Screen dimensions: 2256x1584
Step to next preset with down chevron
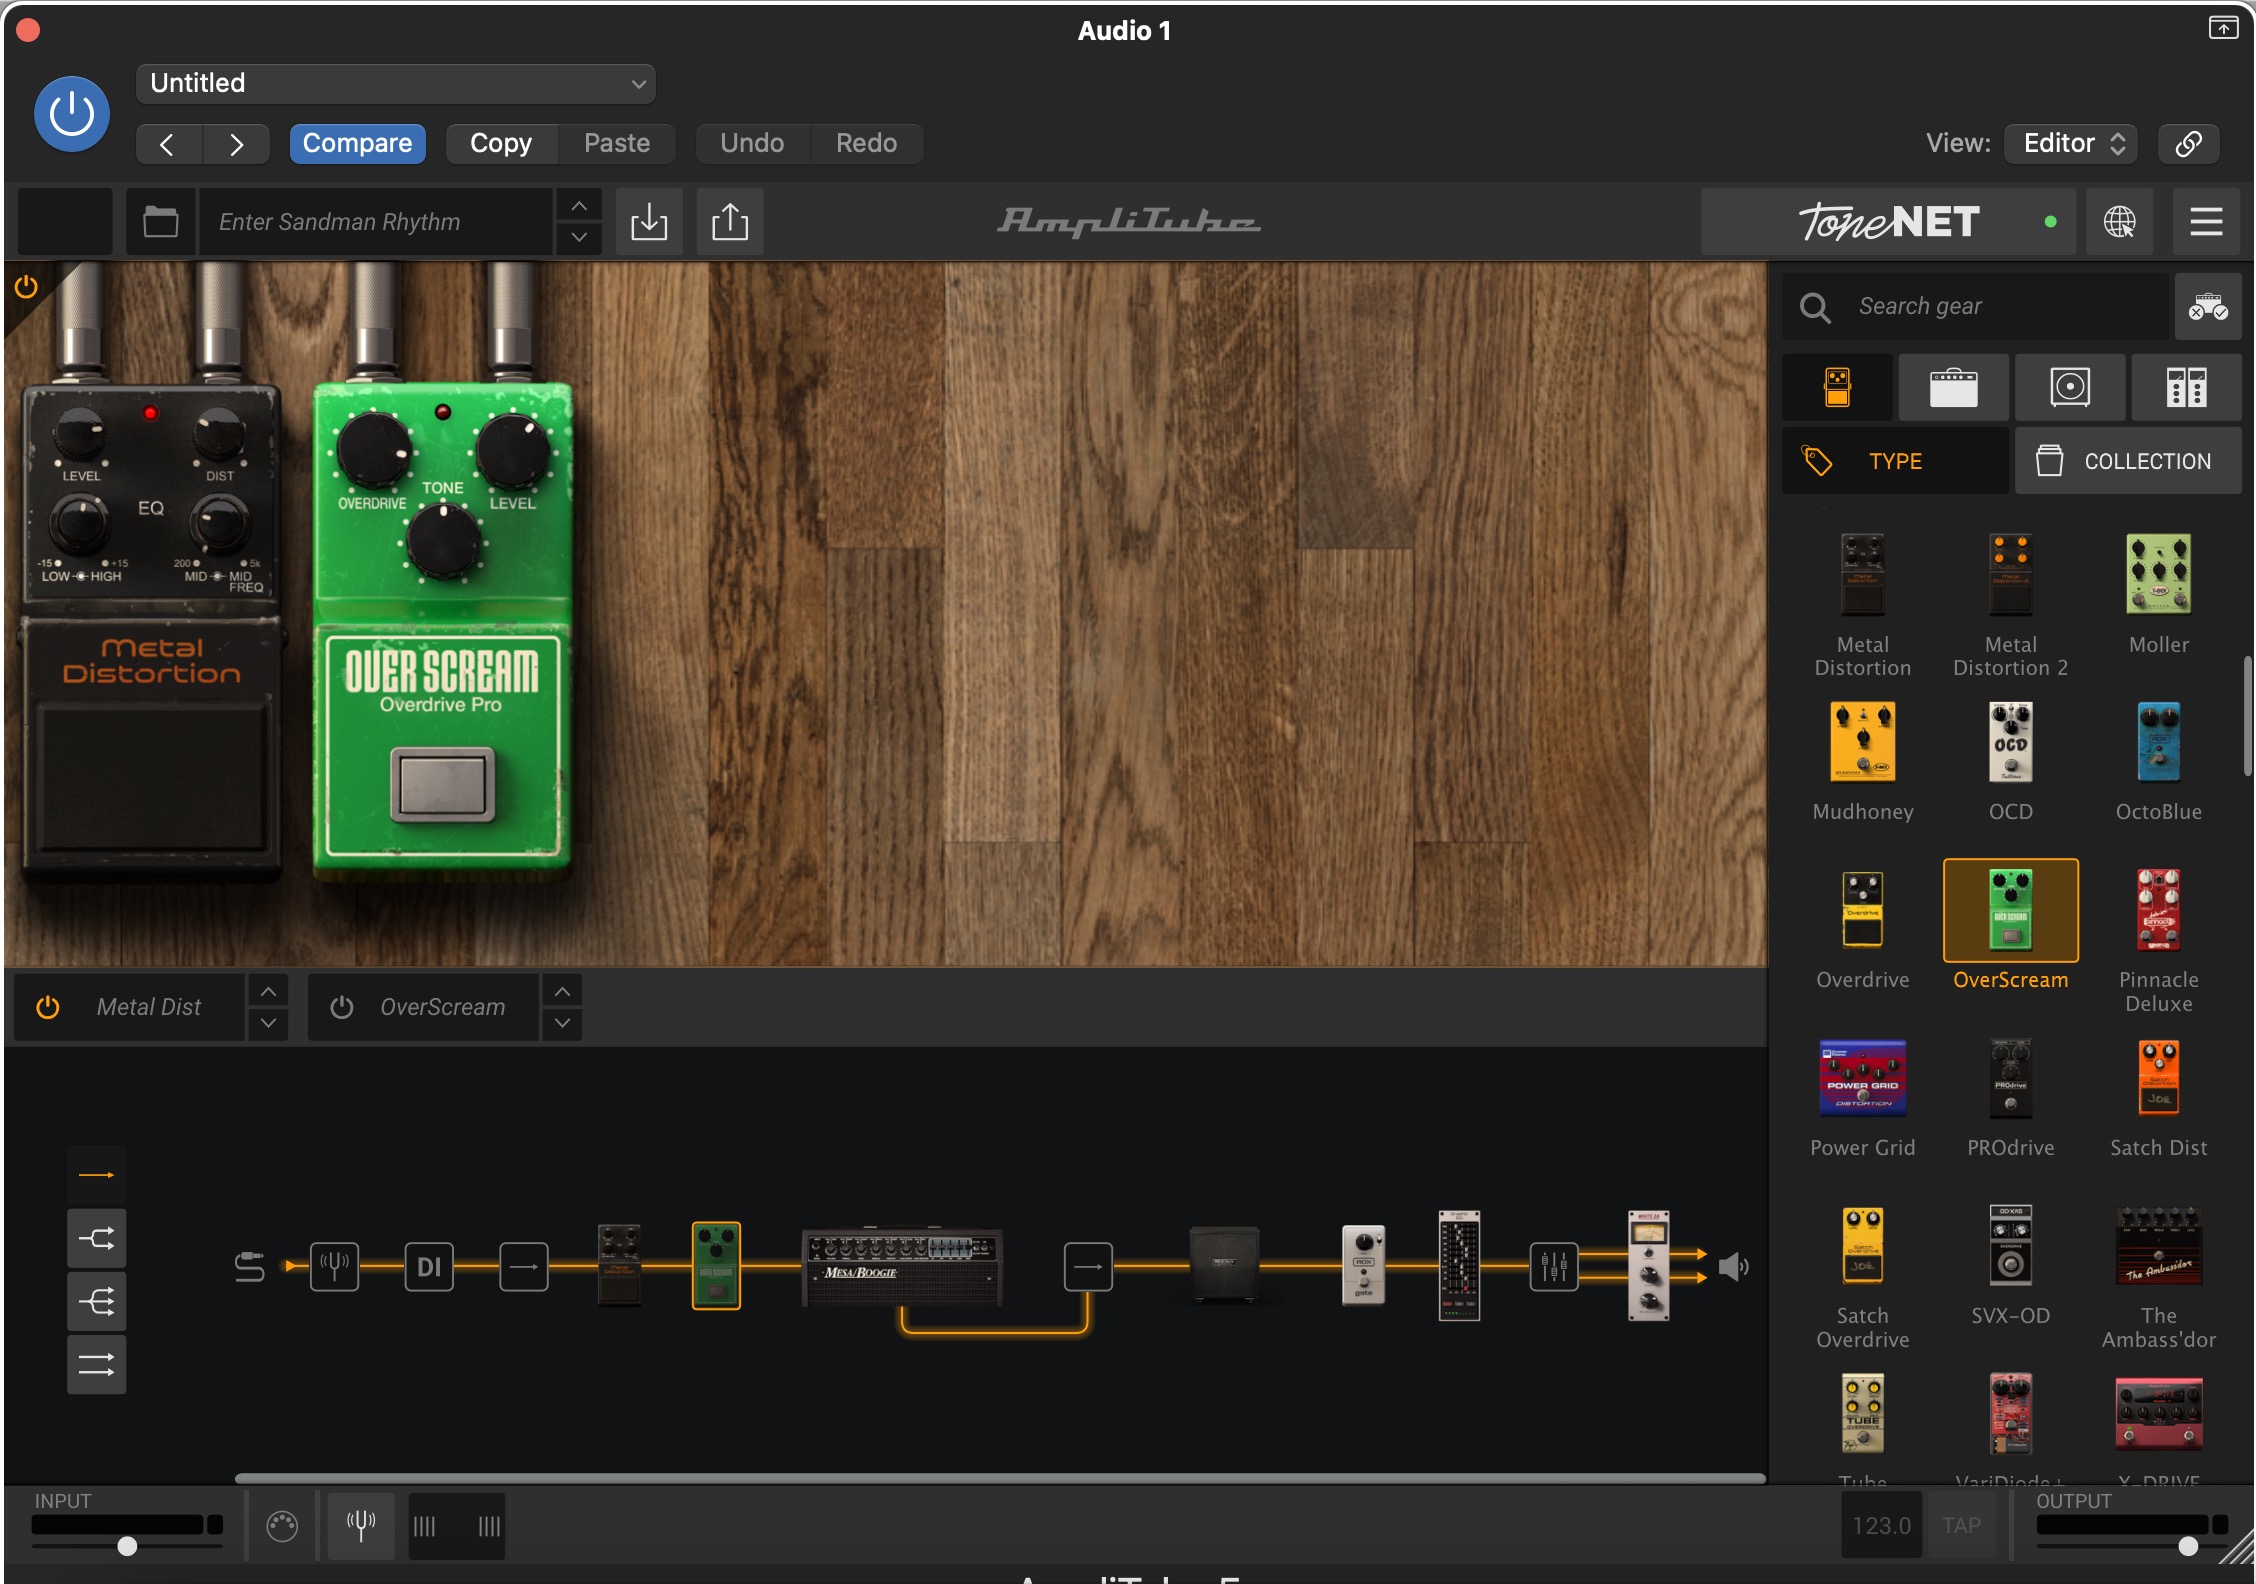pos(579,238)
